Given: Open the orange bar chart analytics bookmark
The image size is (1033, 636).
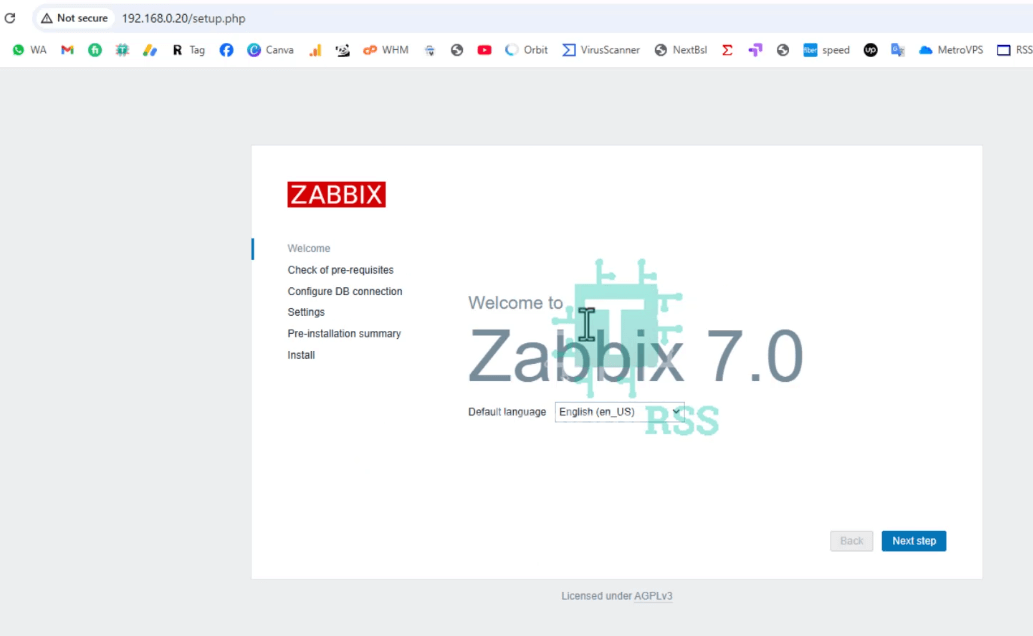Looking at the screenshot, I should pos(315,50).
